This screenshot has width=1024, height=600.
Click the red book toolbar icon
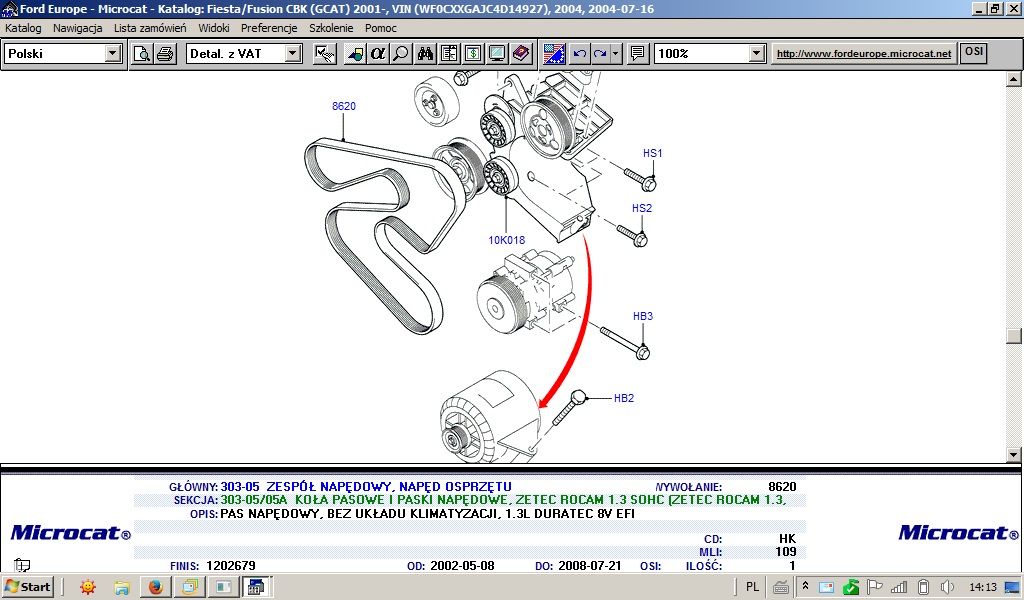tap(521, 54)
